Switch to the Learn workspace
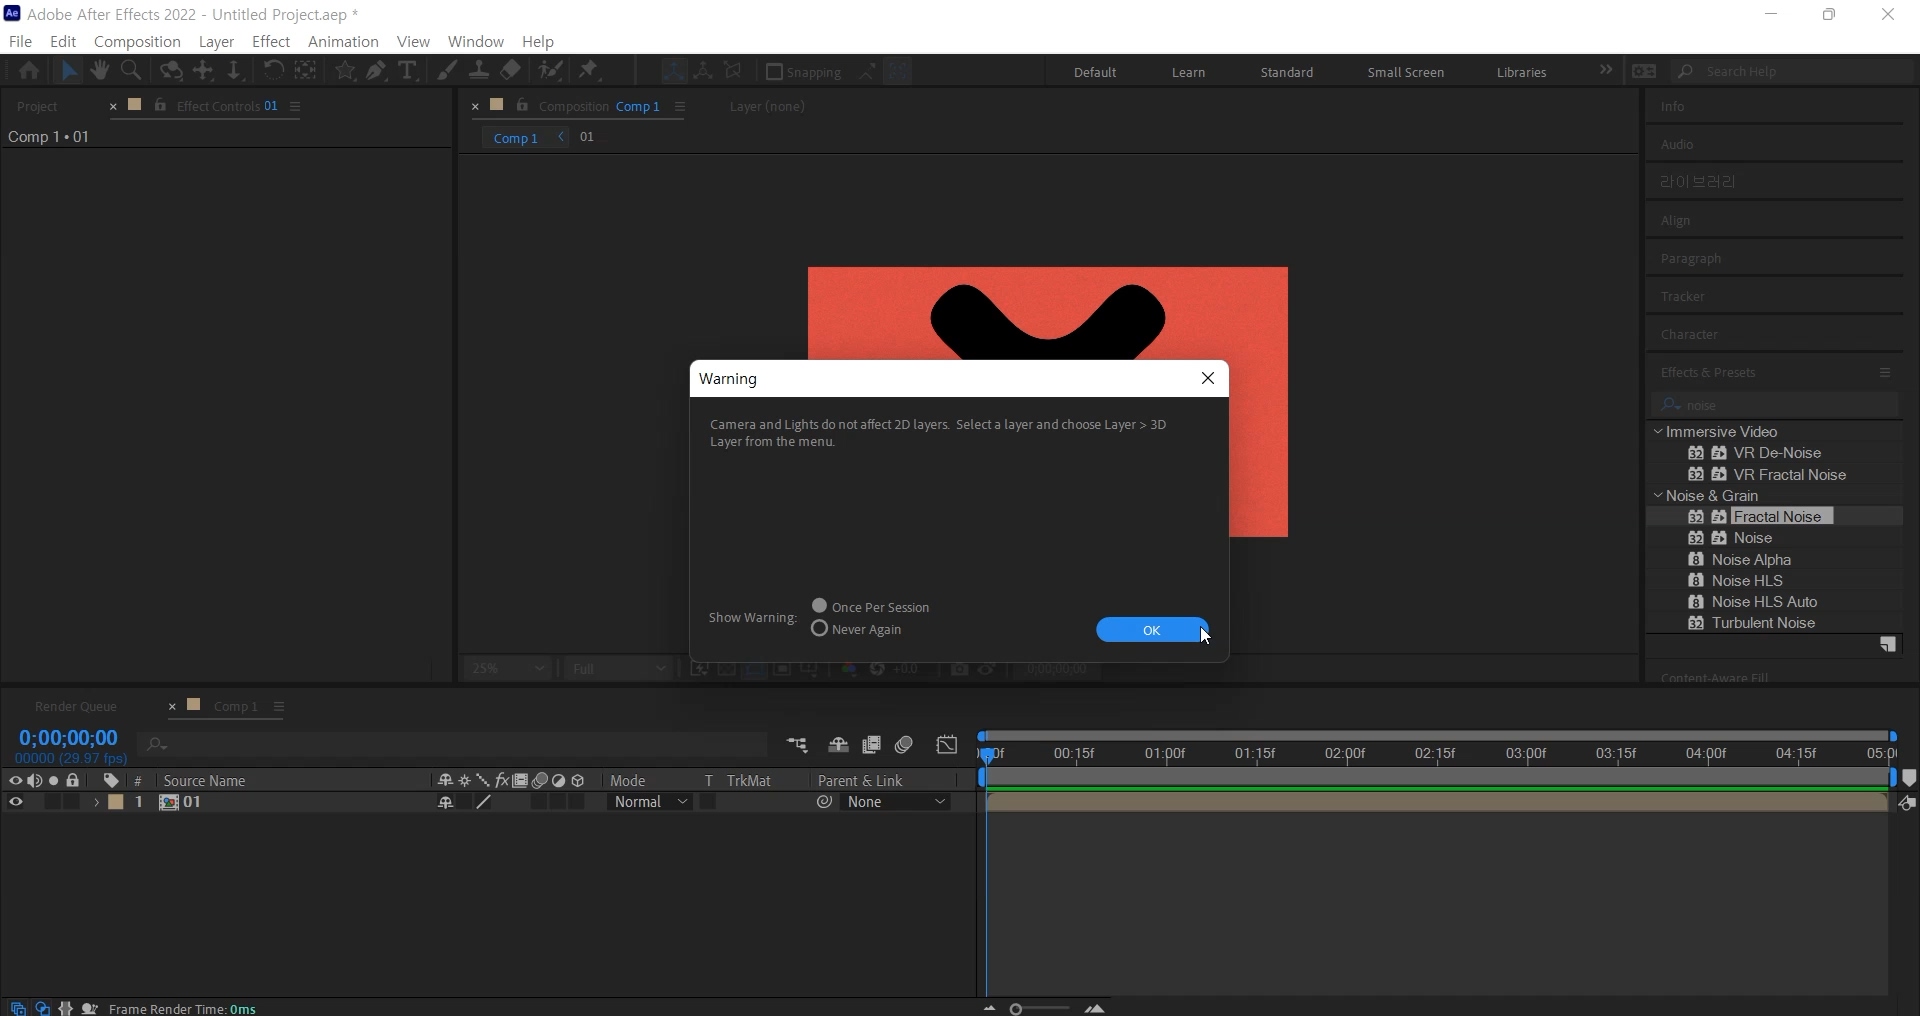This screenshot has height=1016, width=1920. [1188, 72]
